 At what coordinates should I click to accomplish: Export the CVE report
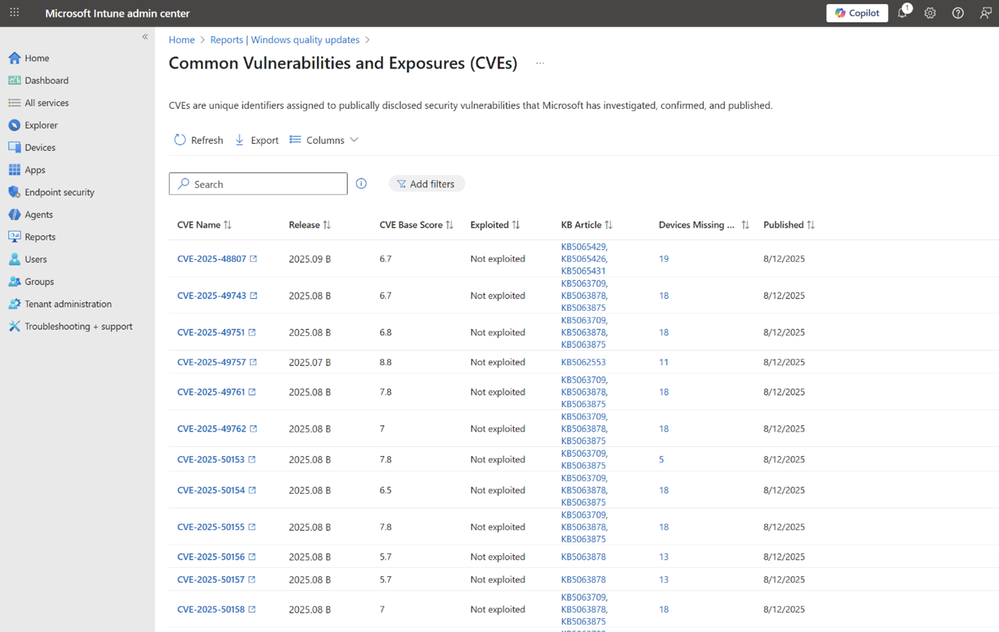tap(257, 140)
